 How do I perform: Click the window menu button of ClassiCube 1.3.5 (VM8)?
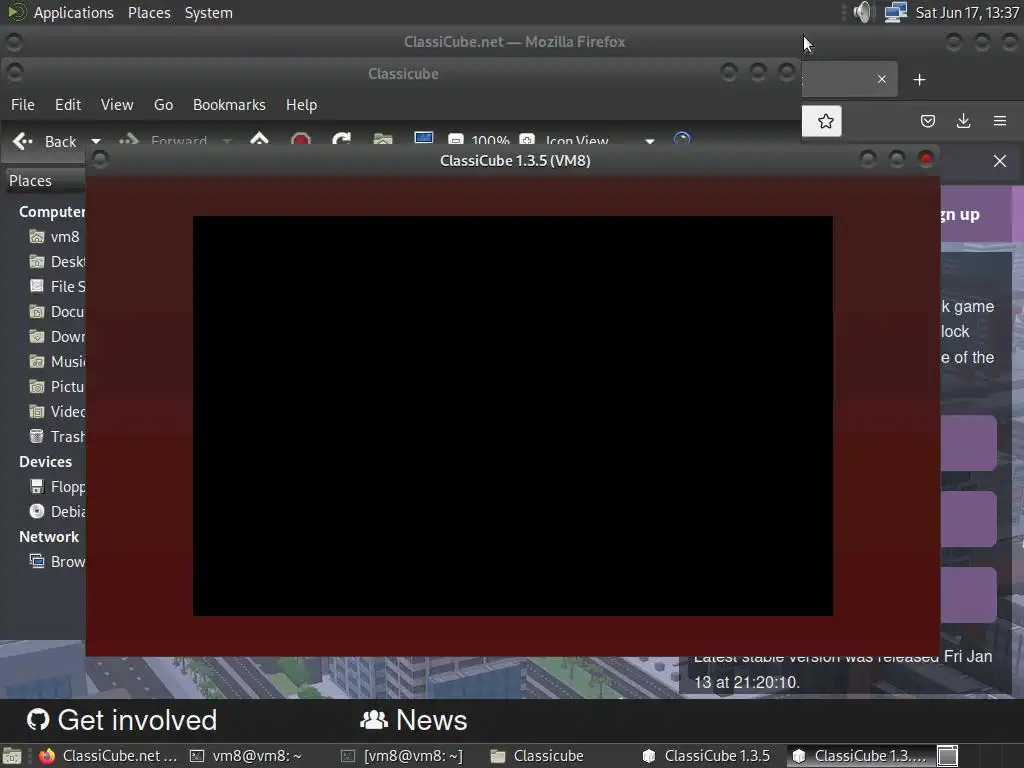coord(100,159)
